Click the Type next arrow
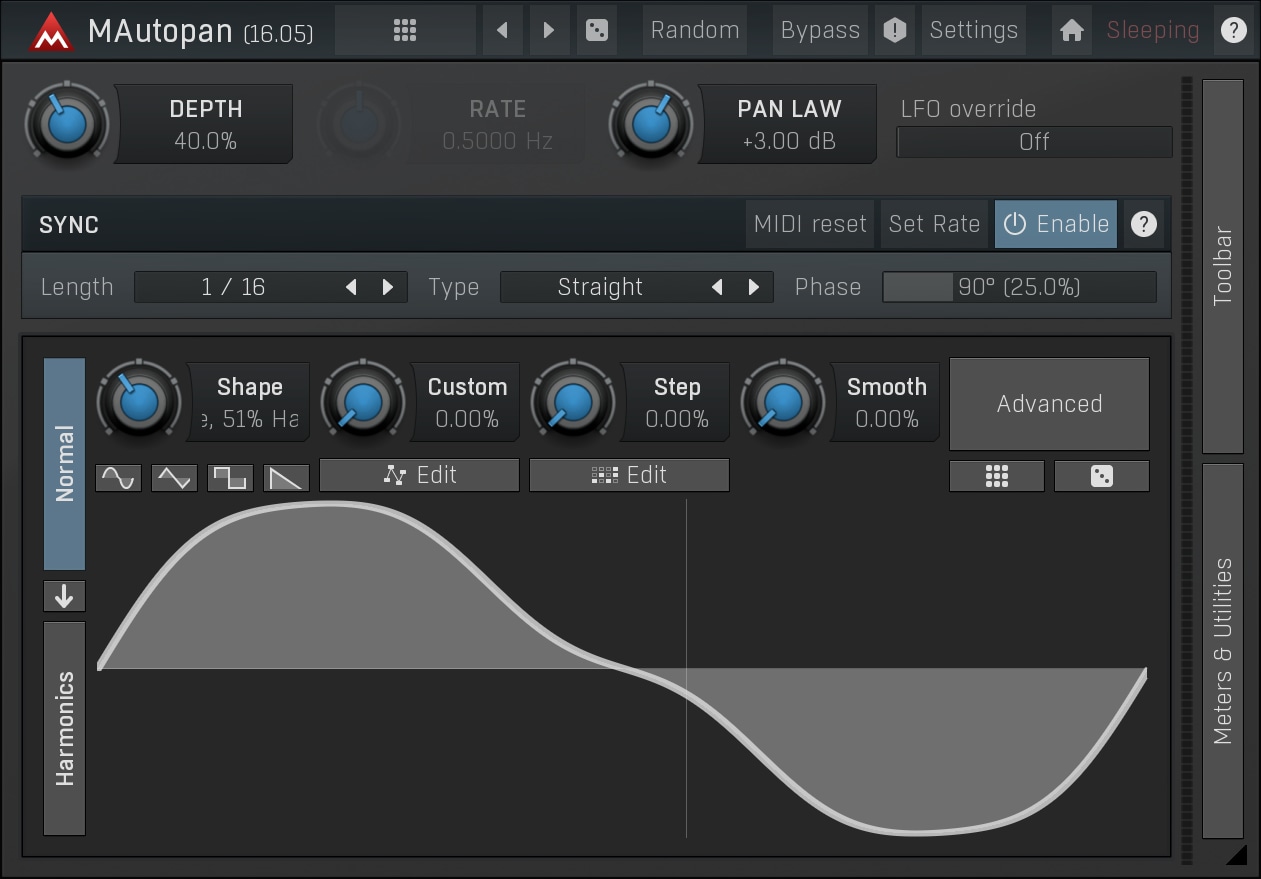The image size is (1261, 879). pos(754,287)
